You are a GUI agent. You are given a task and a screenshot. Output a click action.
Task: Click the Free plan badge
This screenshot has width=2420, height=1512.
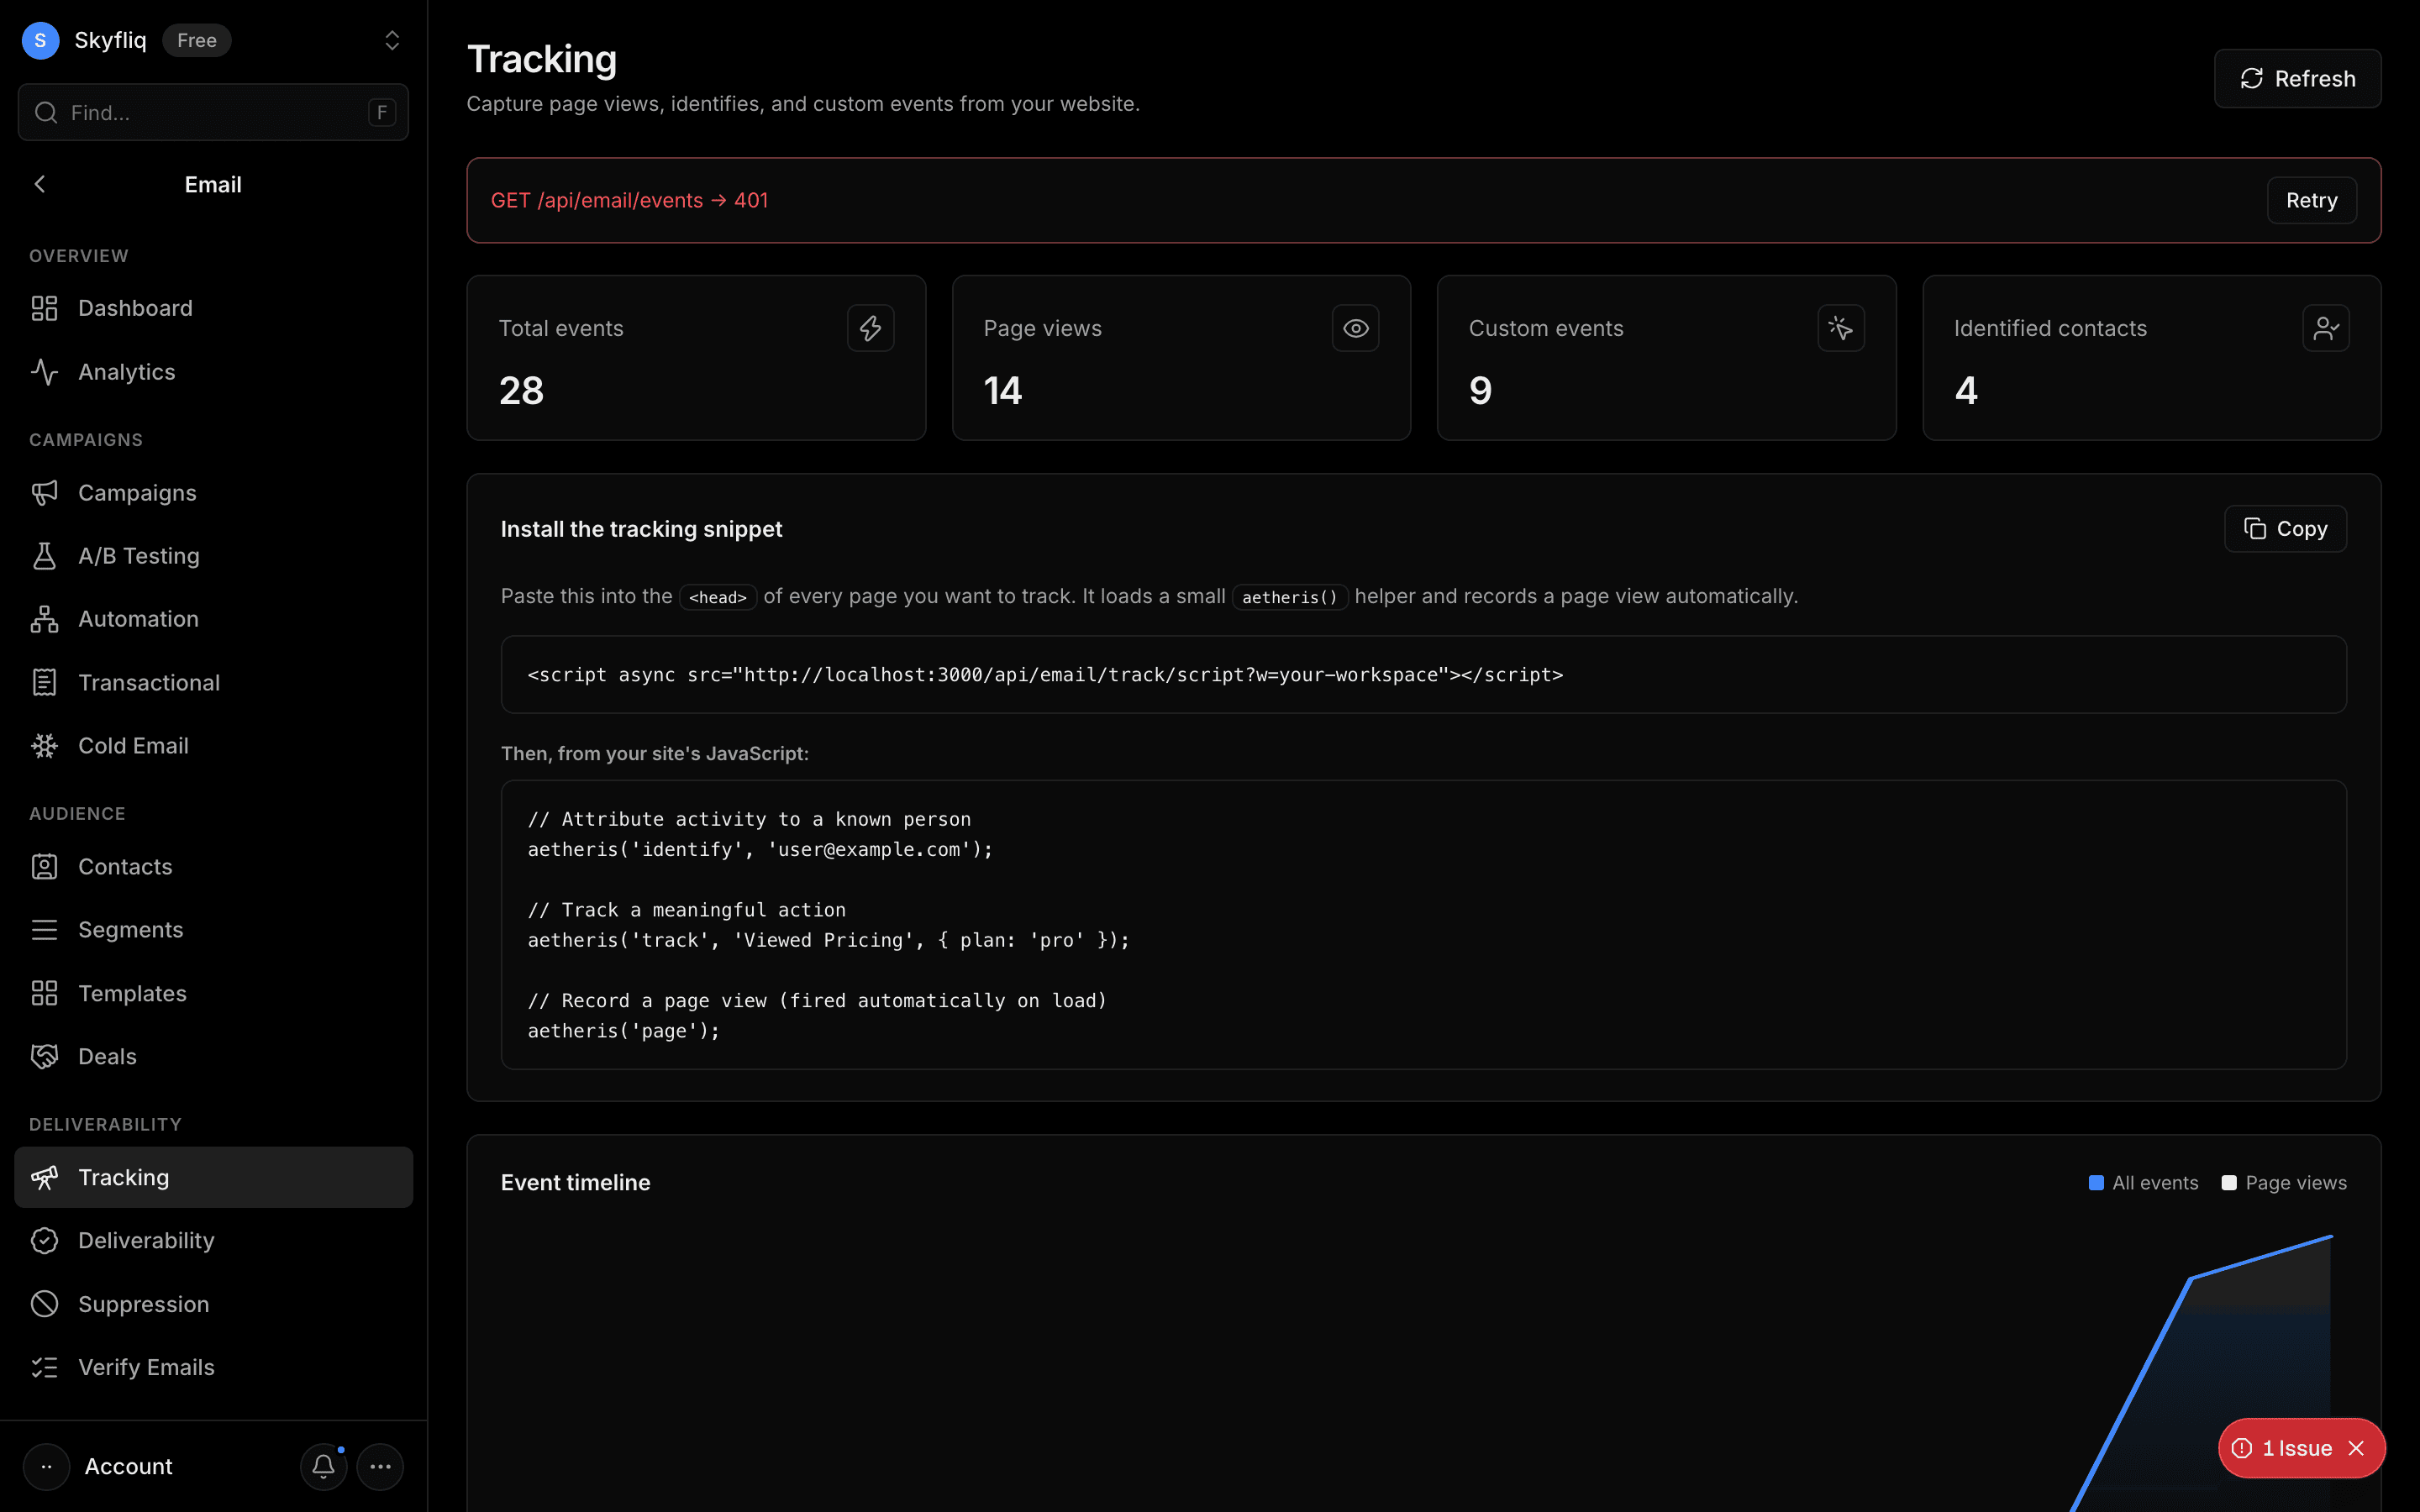click(x=197, y=40)
